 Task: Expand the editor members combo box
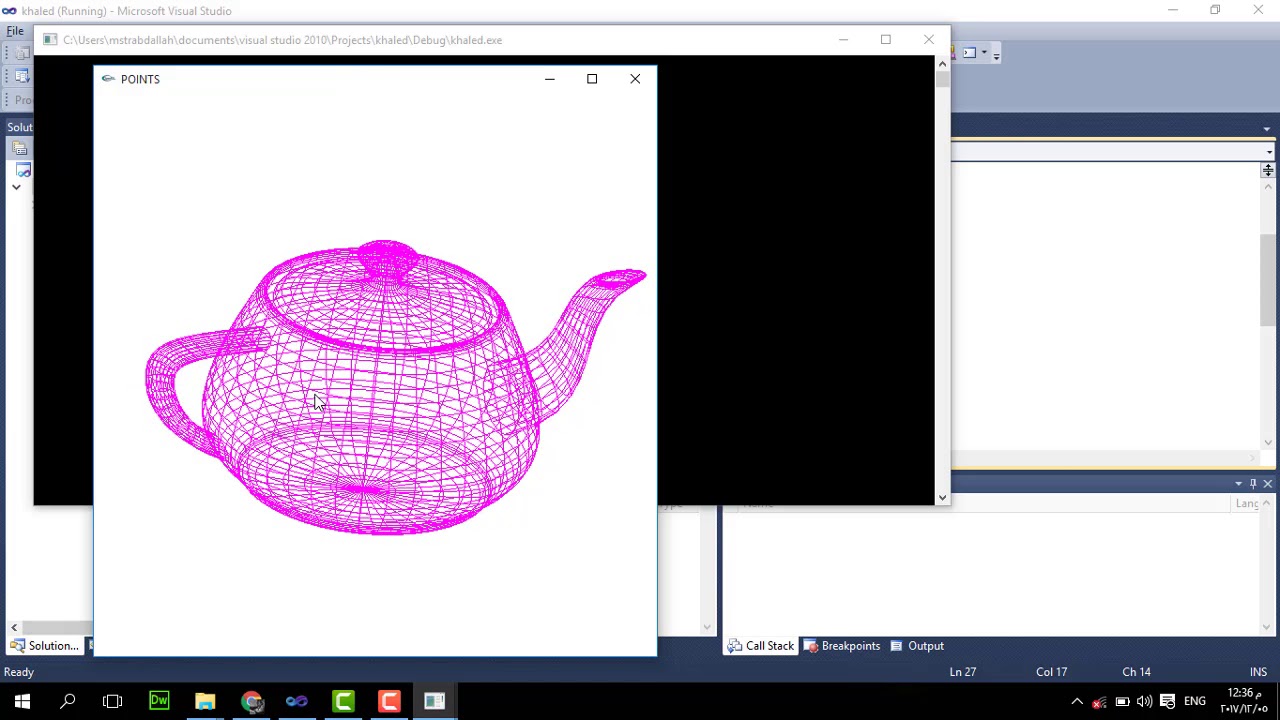pos(1269,152)
